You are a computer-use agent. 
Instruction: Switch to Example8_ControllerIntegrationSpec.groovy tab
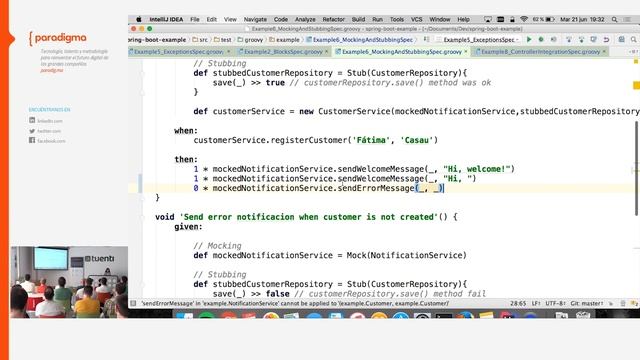pyautogui.click(x=540, y=52)
